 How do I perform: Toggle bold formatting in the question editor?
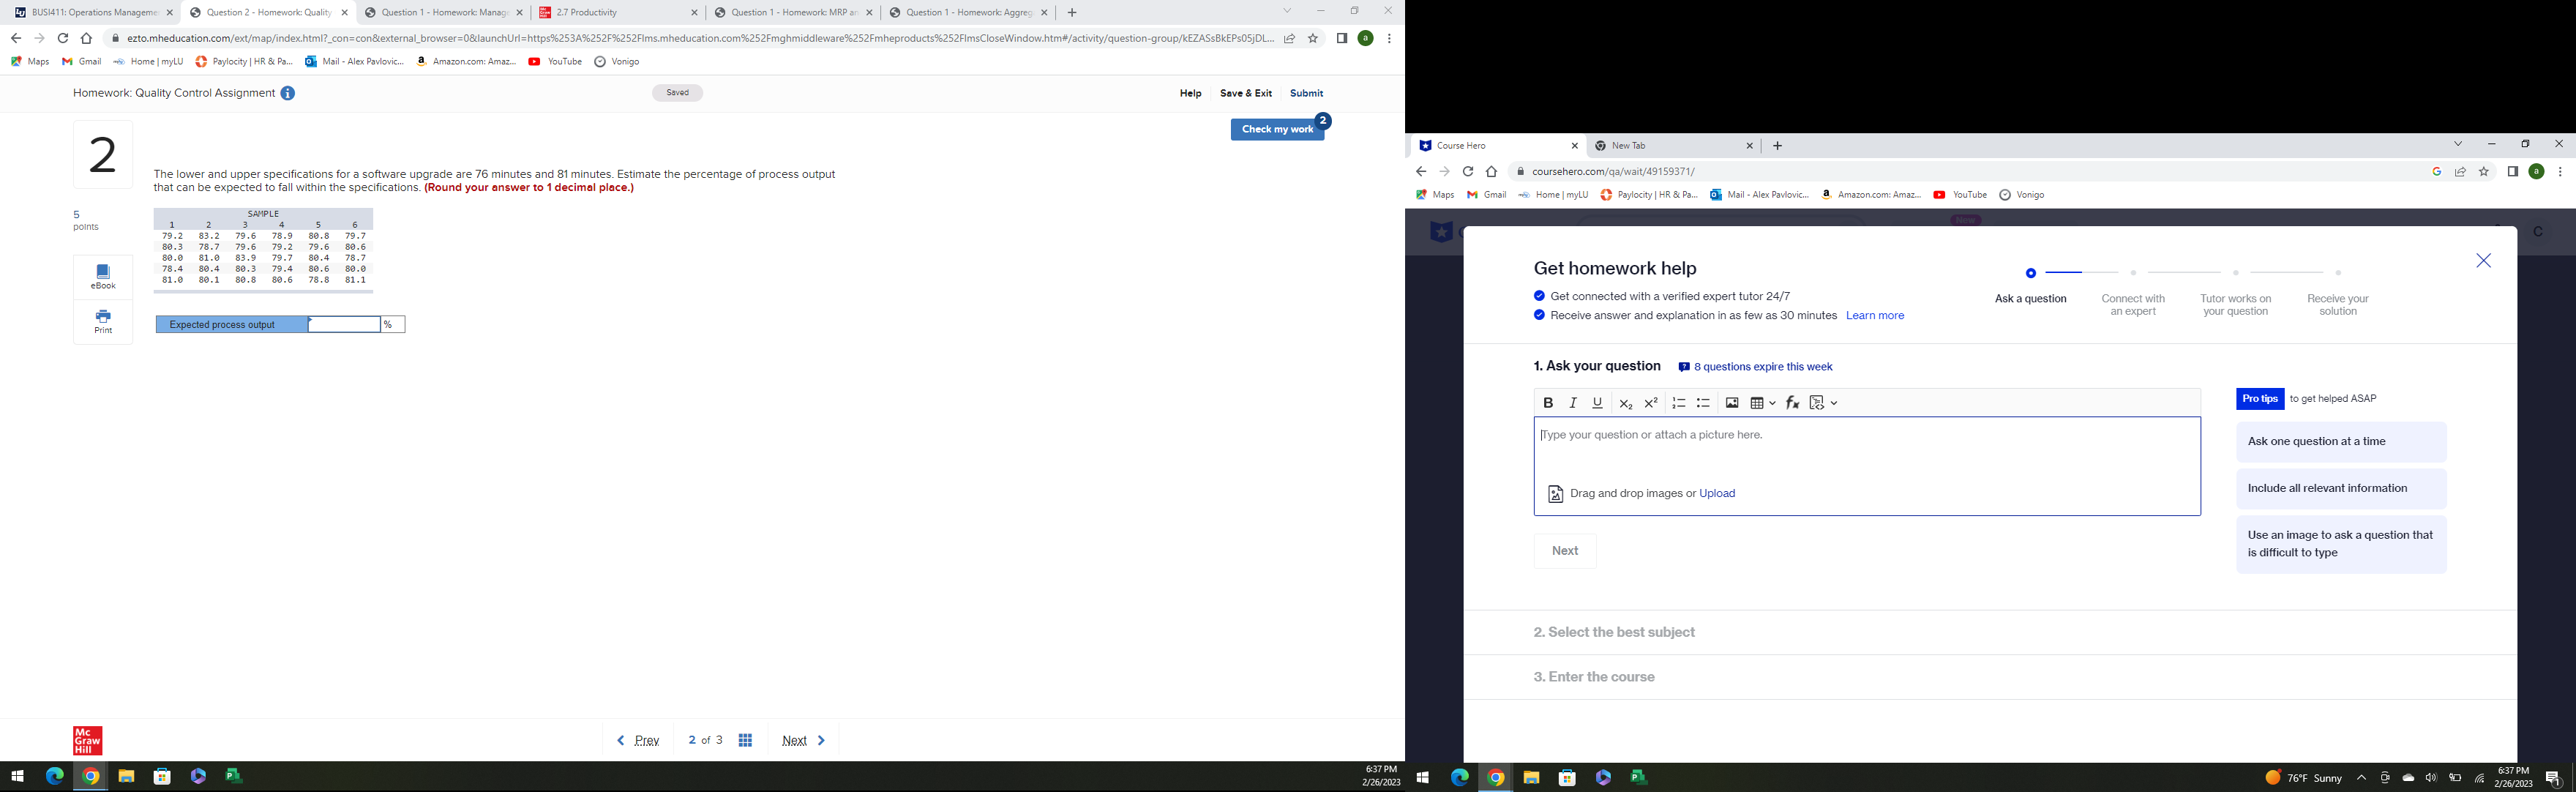1549,403
